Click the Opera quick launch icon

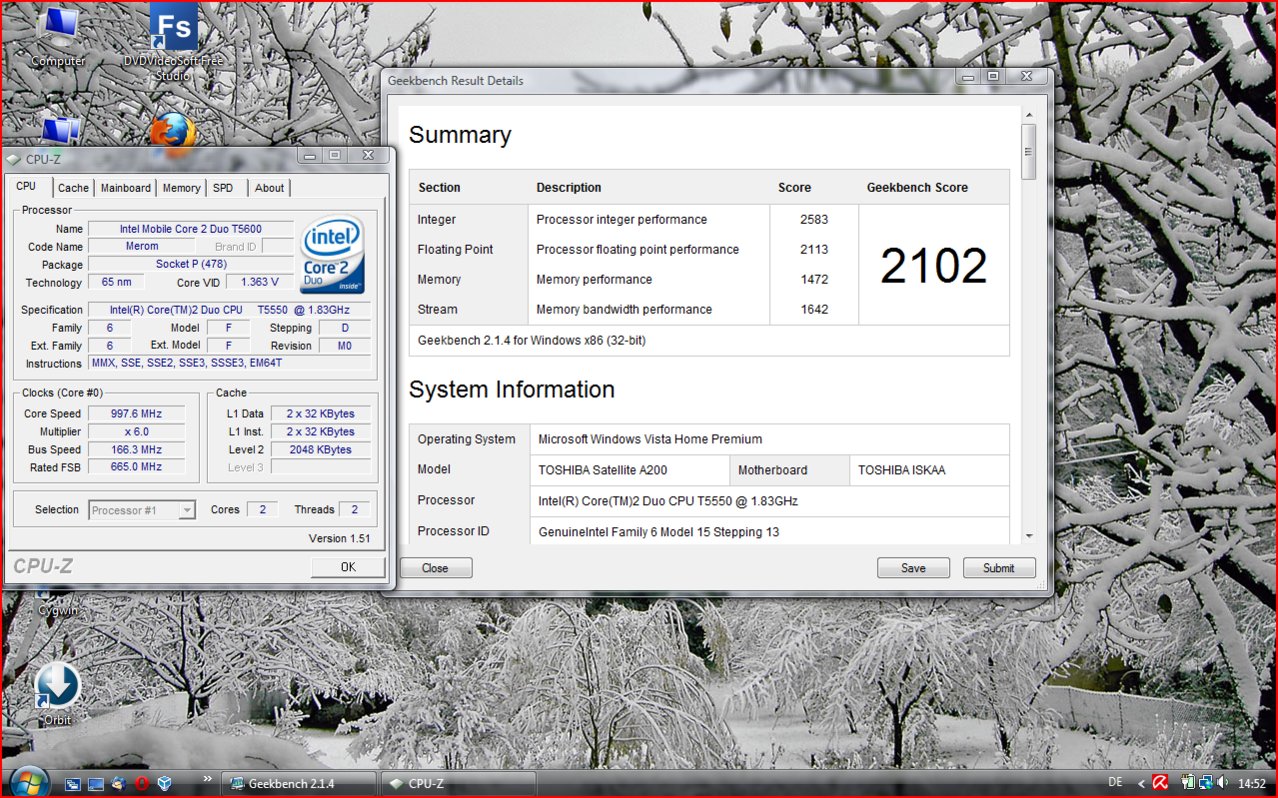[x=141, y=784]
